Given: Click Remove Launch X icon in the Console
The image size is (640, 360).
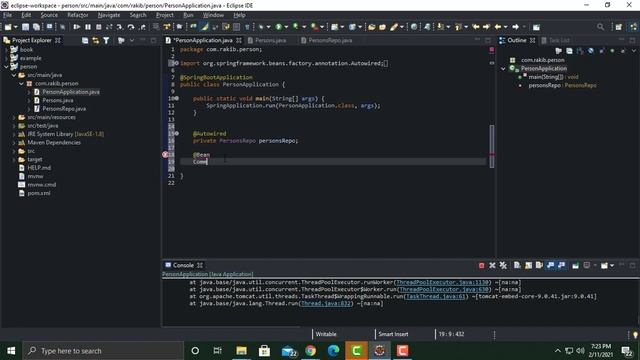Looking at the screenshot, I should (492, 265).
